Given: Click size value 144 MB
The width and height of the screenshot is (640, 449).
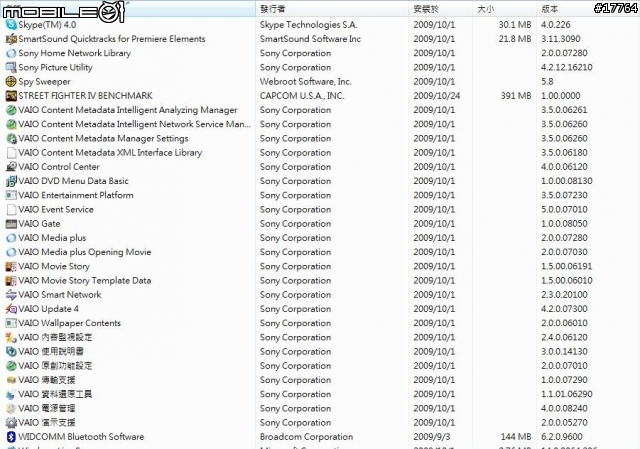Looking at the screenshot, I should click(x=516, y=437).
